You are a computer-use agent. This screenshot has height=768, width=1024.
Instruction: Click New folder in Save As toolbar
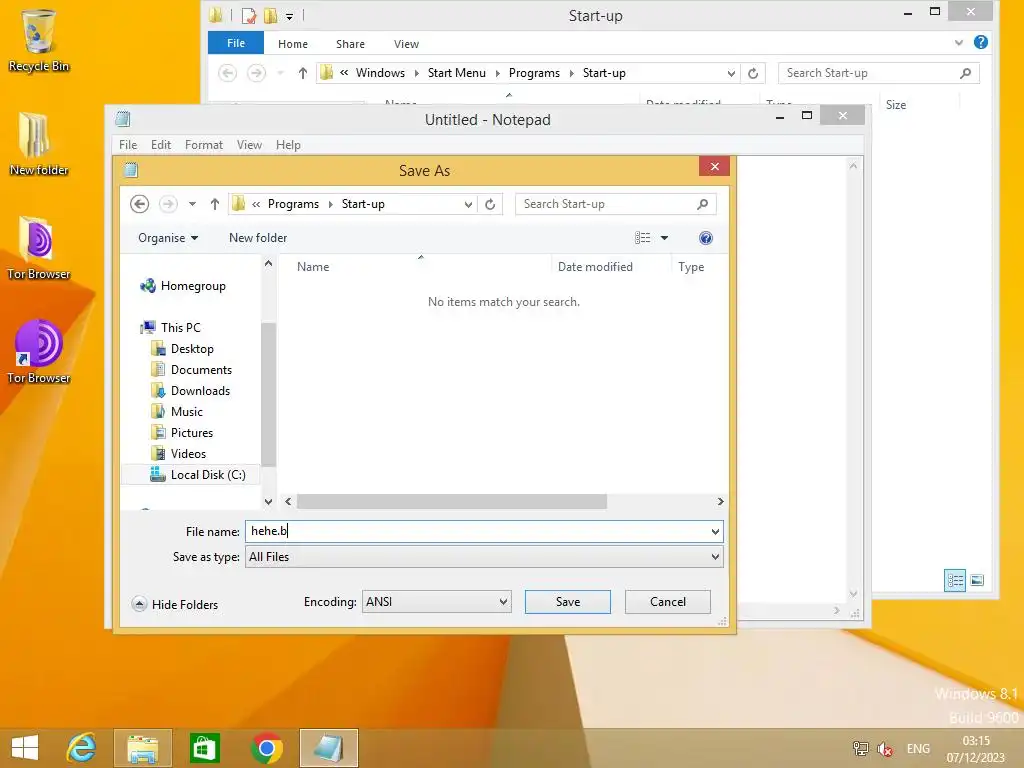pyautogui.click(x=258, y=238)
